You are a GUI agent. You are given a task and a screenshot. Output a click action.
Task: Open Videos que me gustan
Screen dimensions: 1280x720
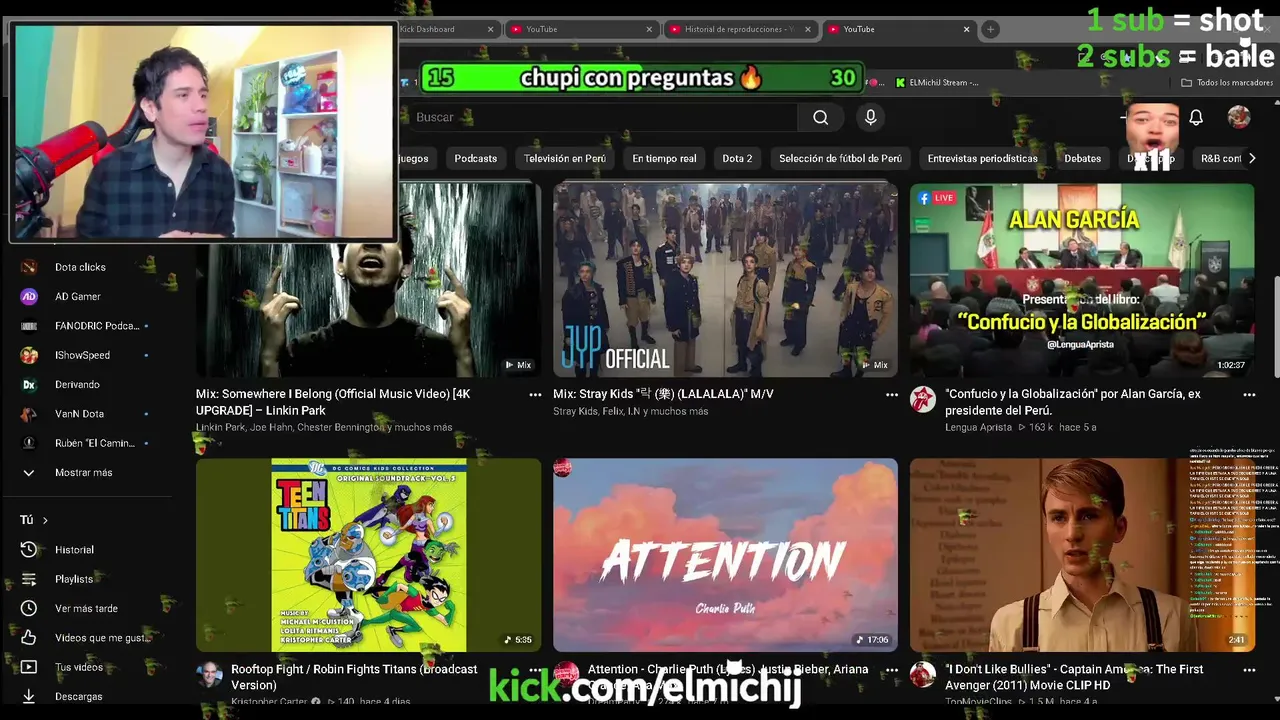(x=102, y=638)
